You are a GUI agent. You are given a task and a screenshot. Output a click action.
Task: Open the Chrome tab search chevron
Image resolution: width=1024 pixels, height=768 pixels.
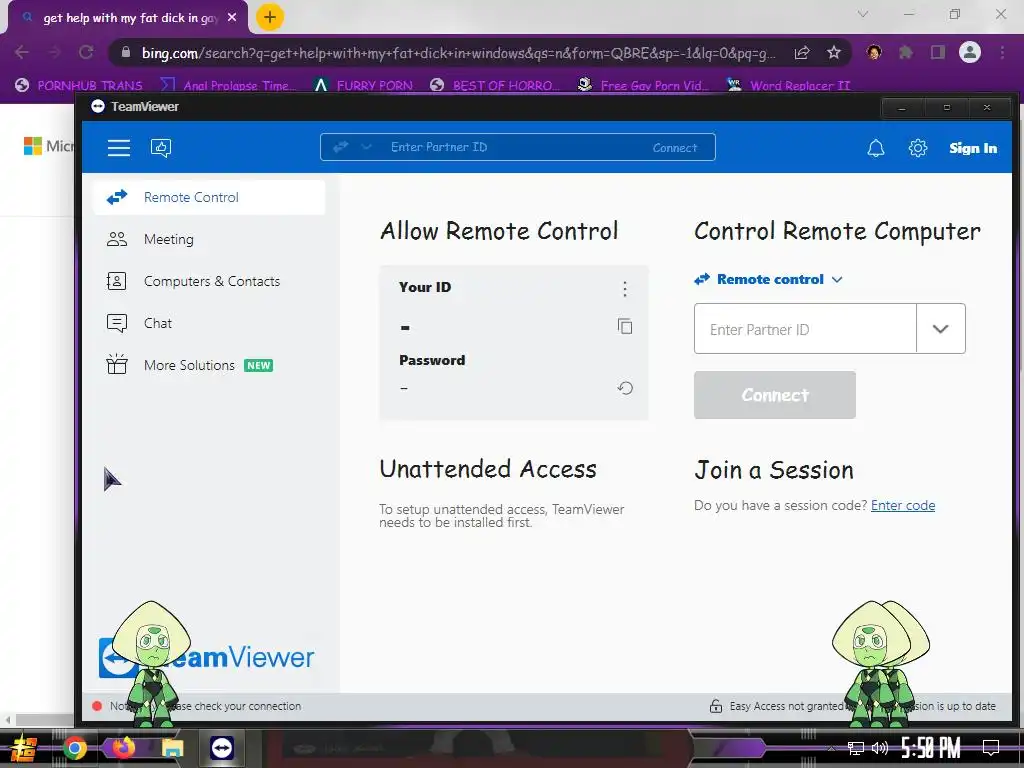point(863,14)
